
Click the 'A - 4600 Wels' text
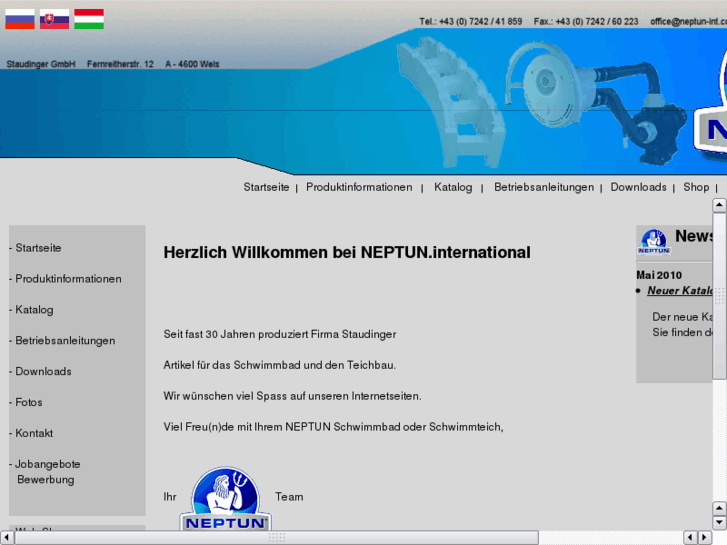(192, 64)
